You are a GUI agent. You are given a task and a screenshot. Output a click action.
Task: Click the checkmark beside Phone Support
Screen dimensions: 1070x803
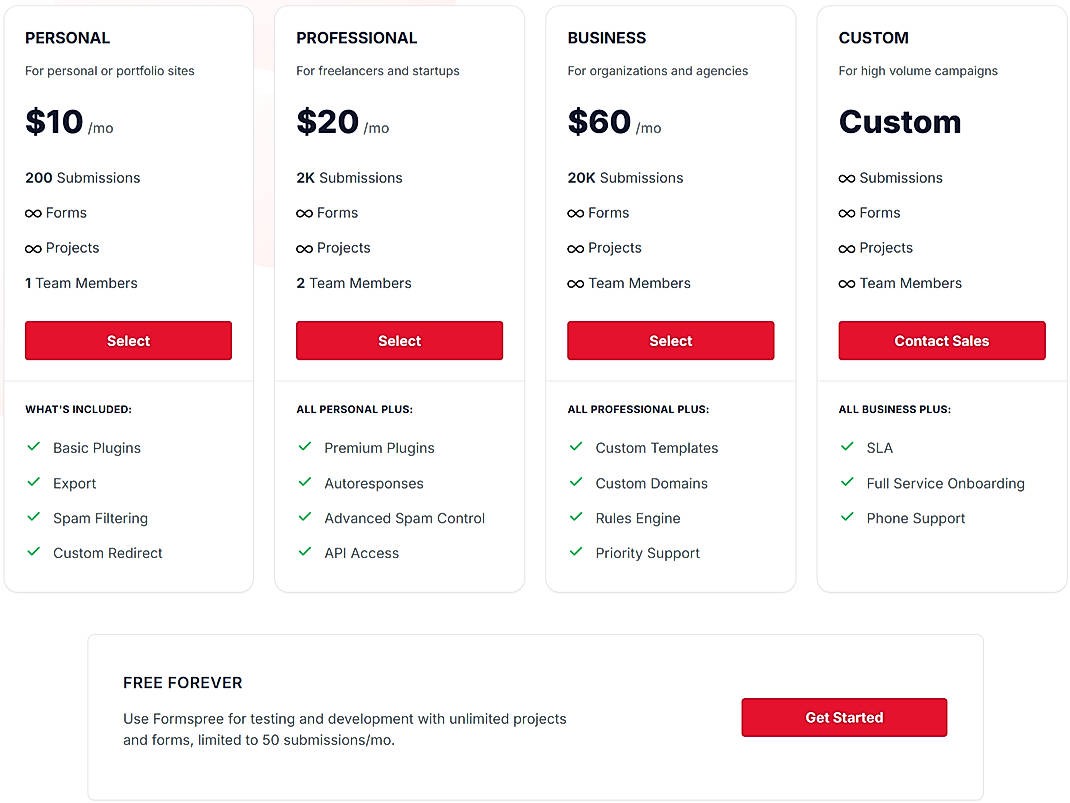pyautogui.click(x=847, y=518)
